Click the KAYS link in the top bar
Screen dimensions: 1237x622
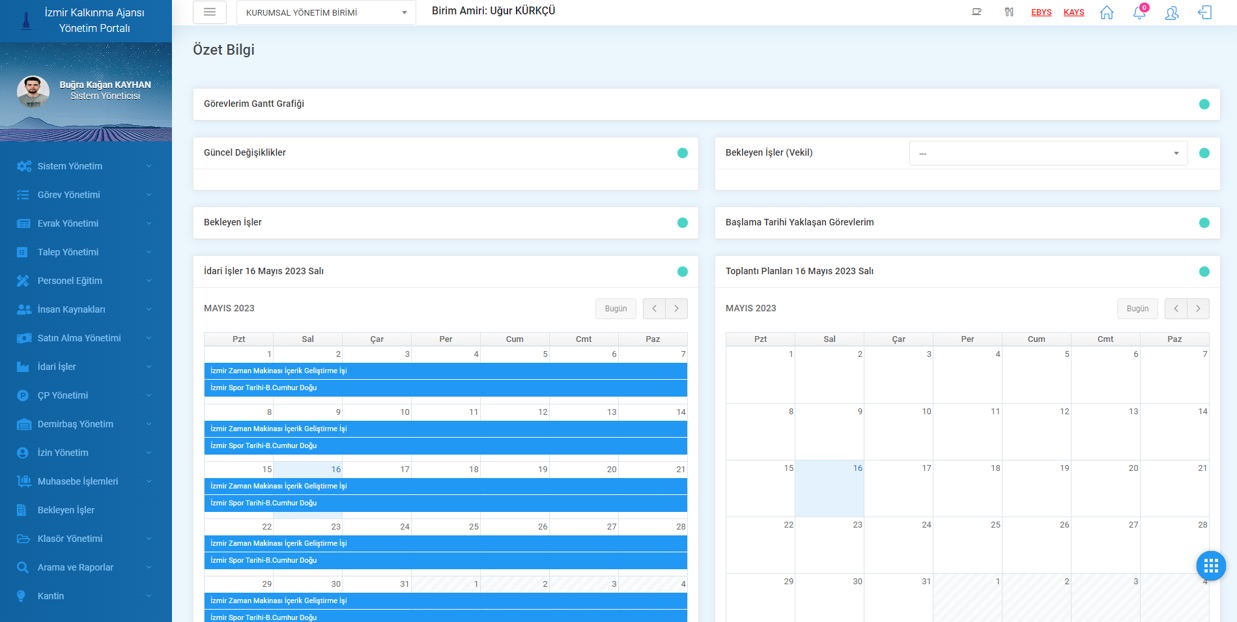pyautogui.click(x=1074, y=13)
